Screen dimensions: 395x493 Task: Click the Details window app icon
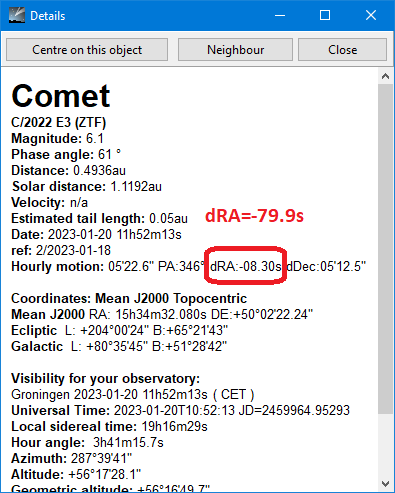coord(17,15)
